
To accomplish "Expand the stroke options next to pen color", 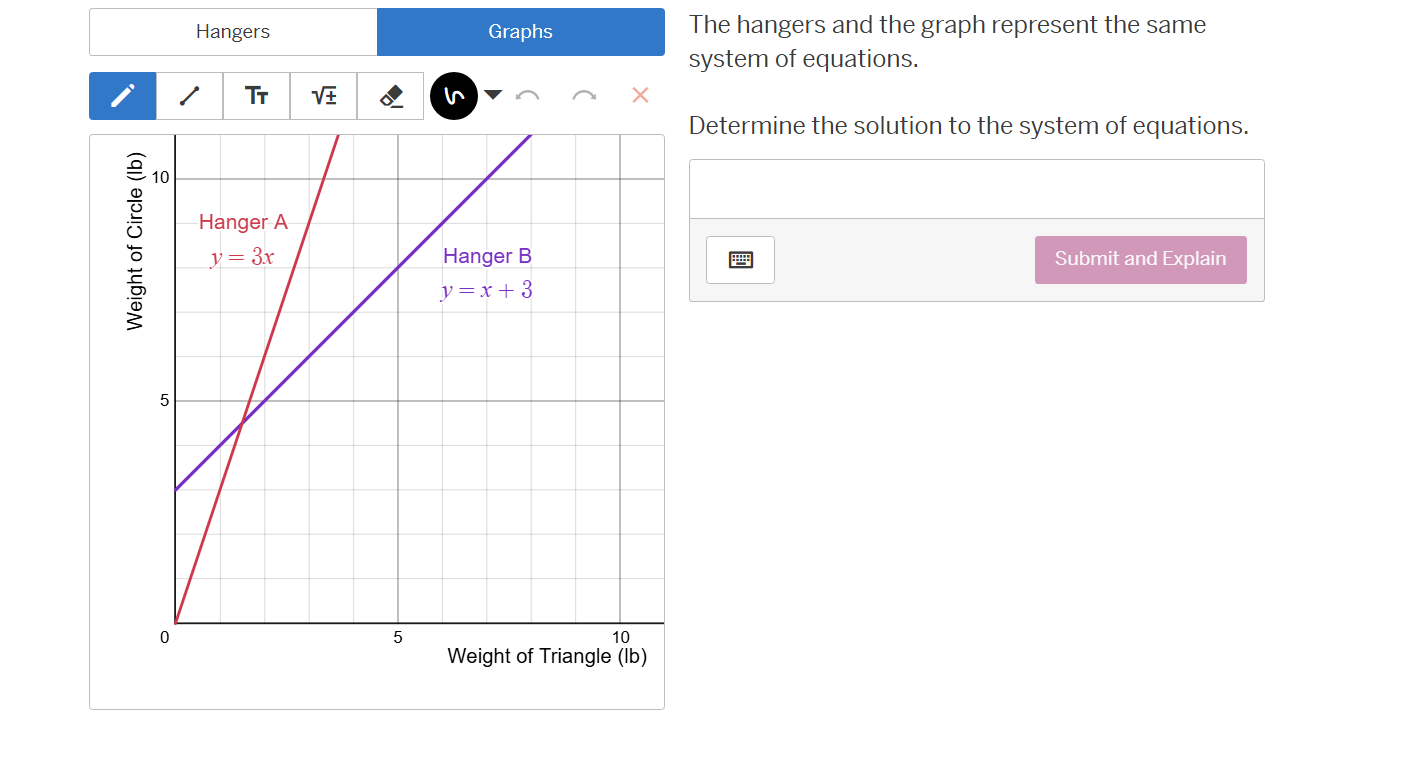I will click(x=493, y=95).
